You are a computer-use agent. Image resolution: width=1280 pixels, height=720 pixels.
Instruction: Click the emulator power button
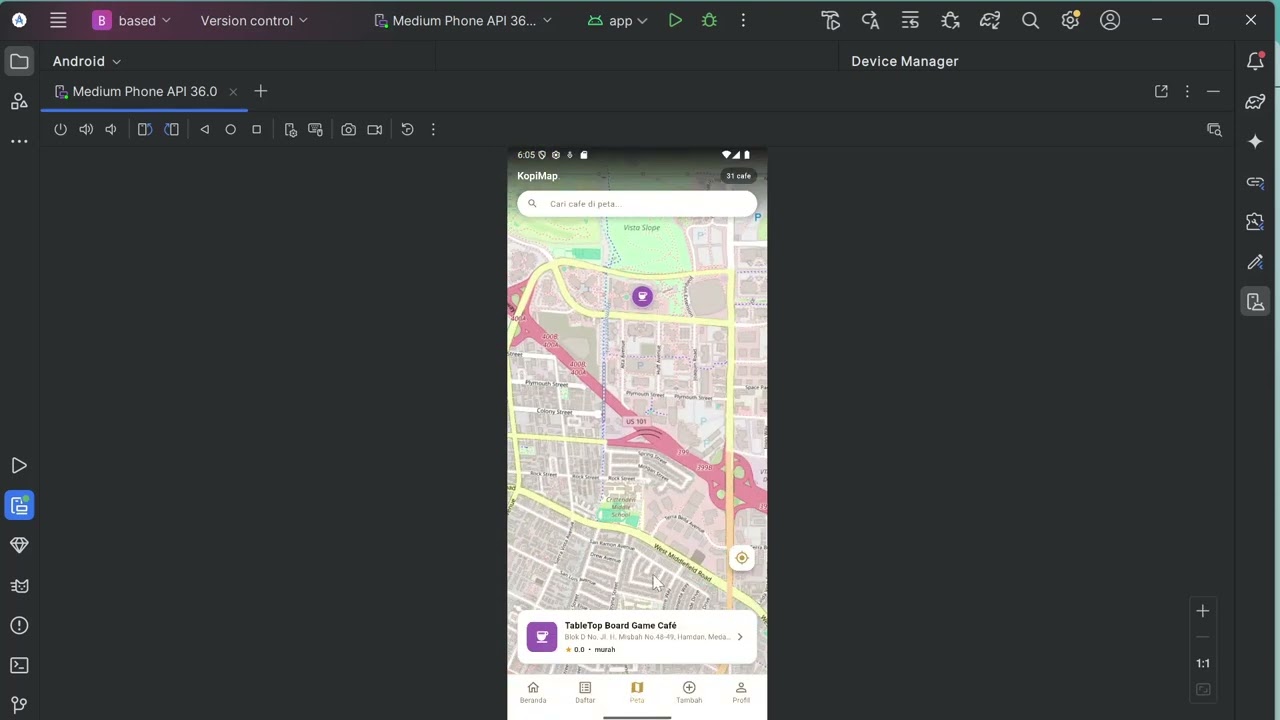pyautogui.click(x=60, y=129)
